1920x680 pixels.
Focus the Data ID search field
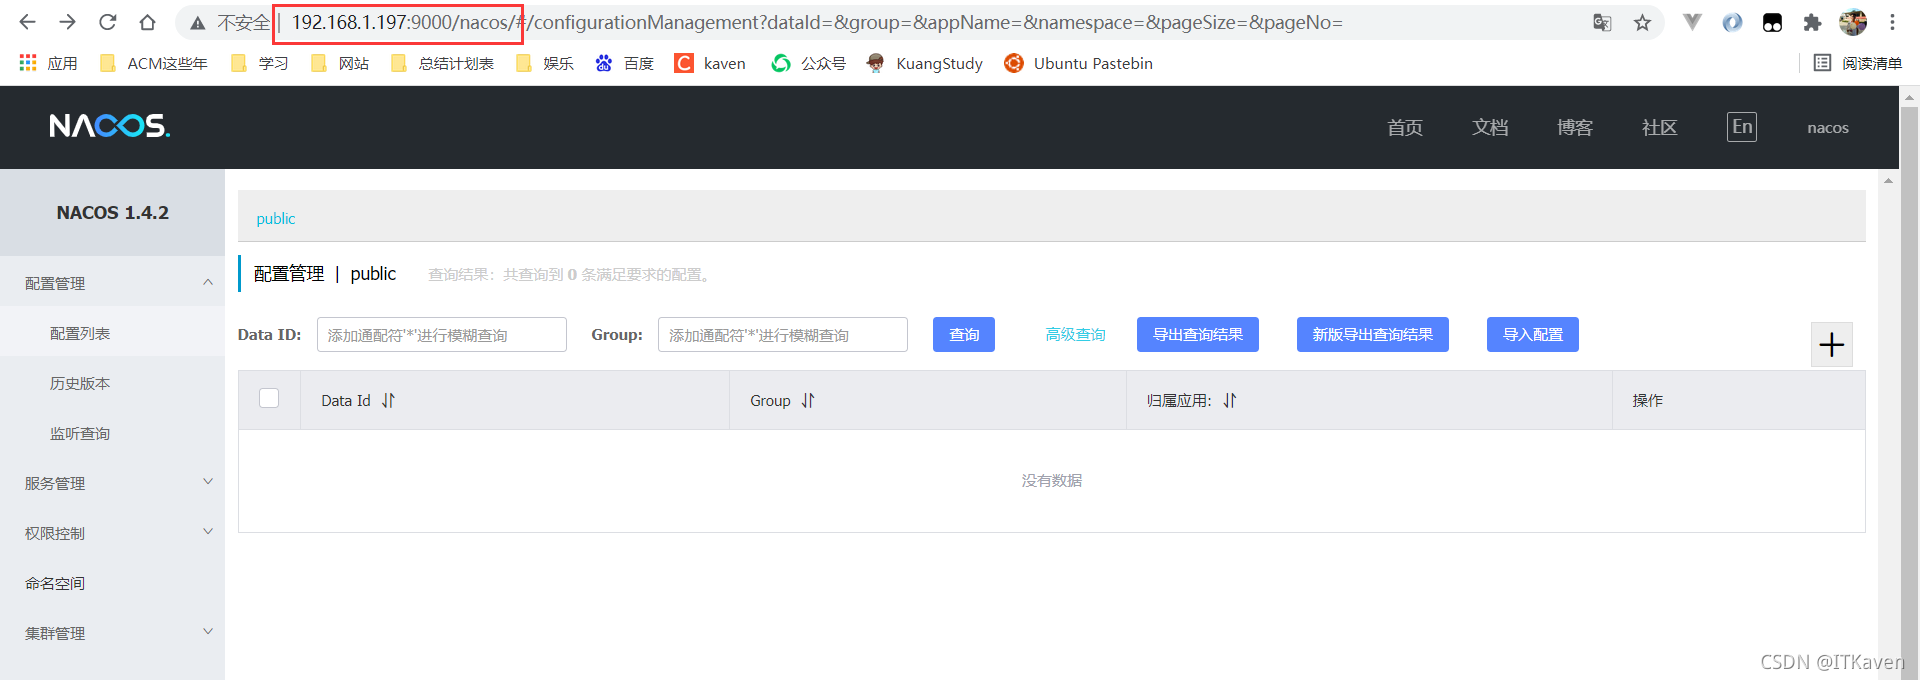442,335
